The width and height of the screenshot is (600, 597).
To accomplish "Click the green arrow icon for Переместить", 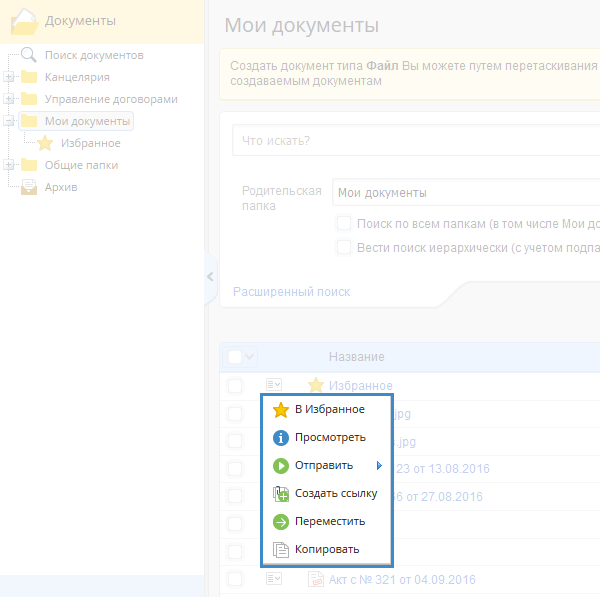I will coord(281,521).
